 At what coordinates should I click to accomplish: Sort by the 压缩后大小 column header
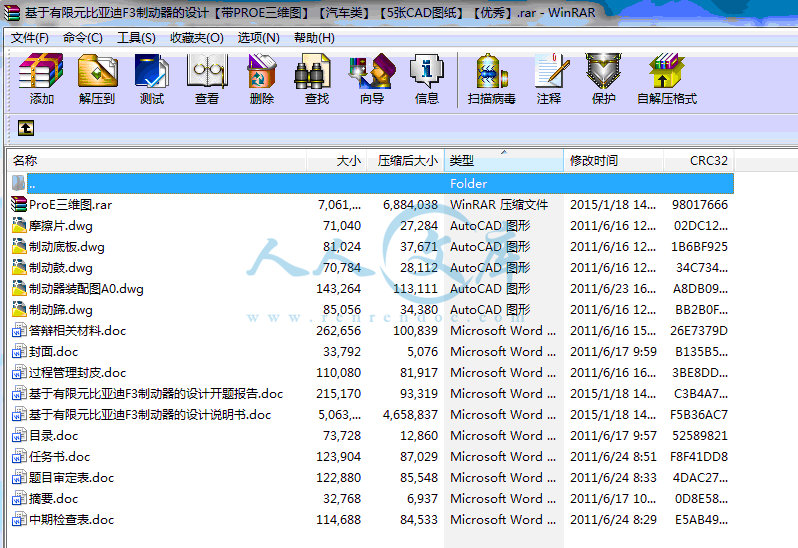click(406, 161)
